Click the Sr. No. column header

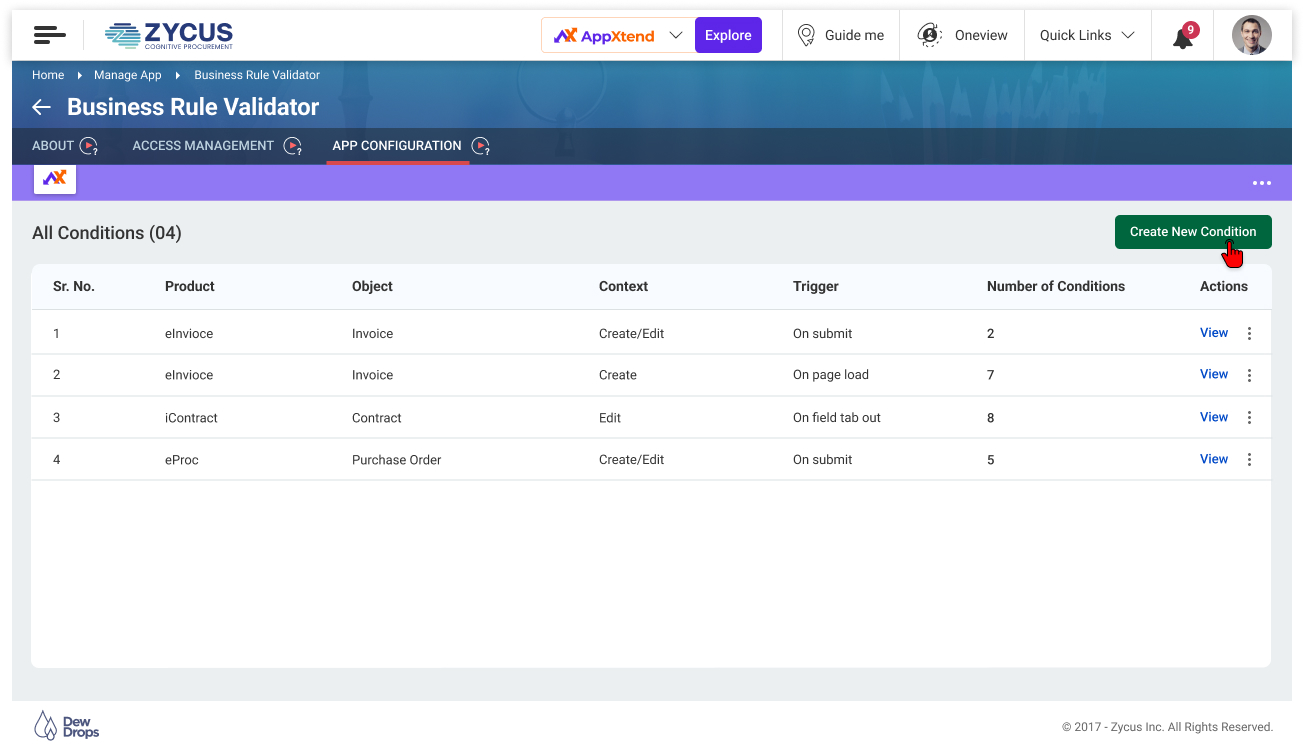point(74,286)
